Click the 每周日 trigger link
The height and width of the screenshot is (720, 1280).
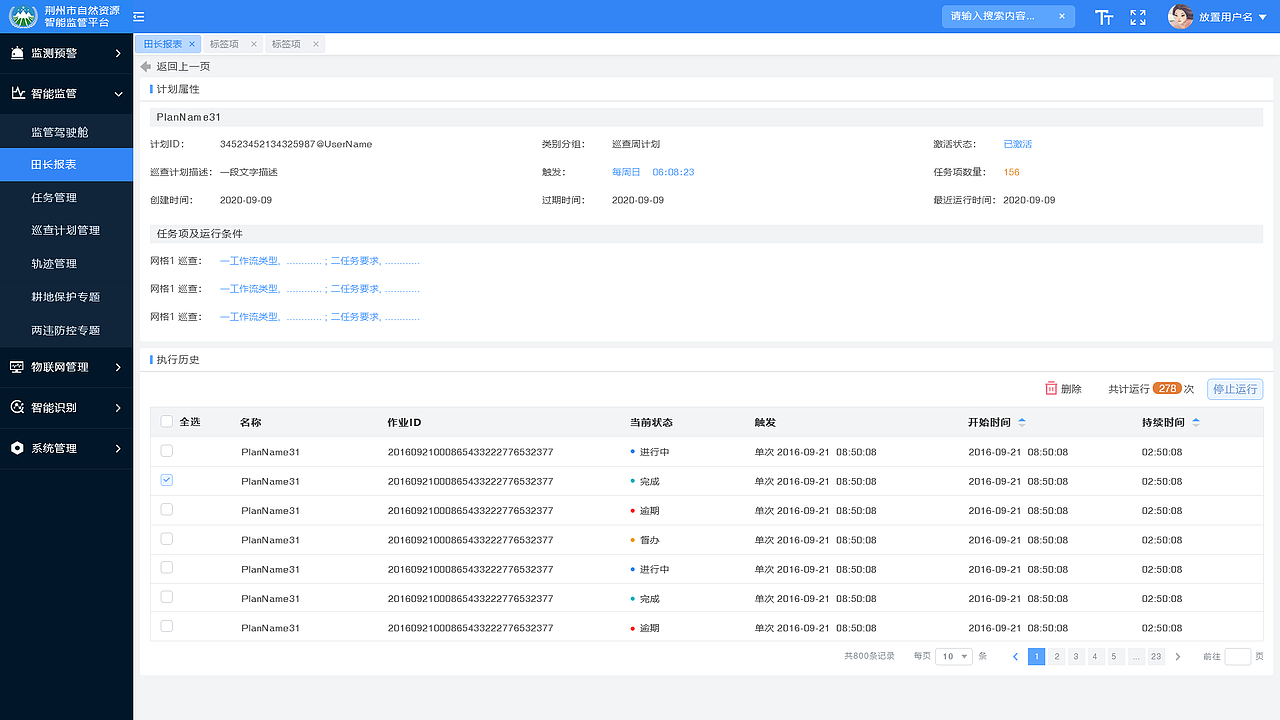[x=626, y=172]
